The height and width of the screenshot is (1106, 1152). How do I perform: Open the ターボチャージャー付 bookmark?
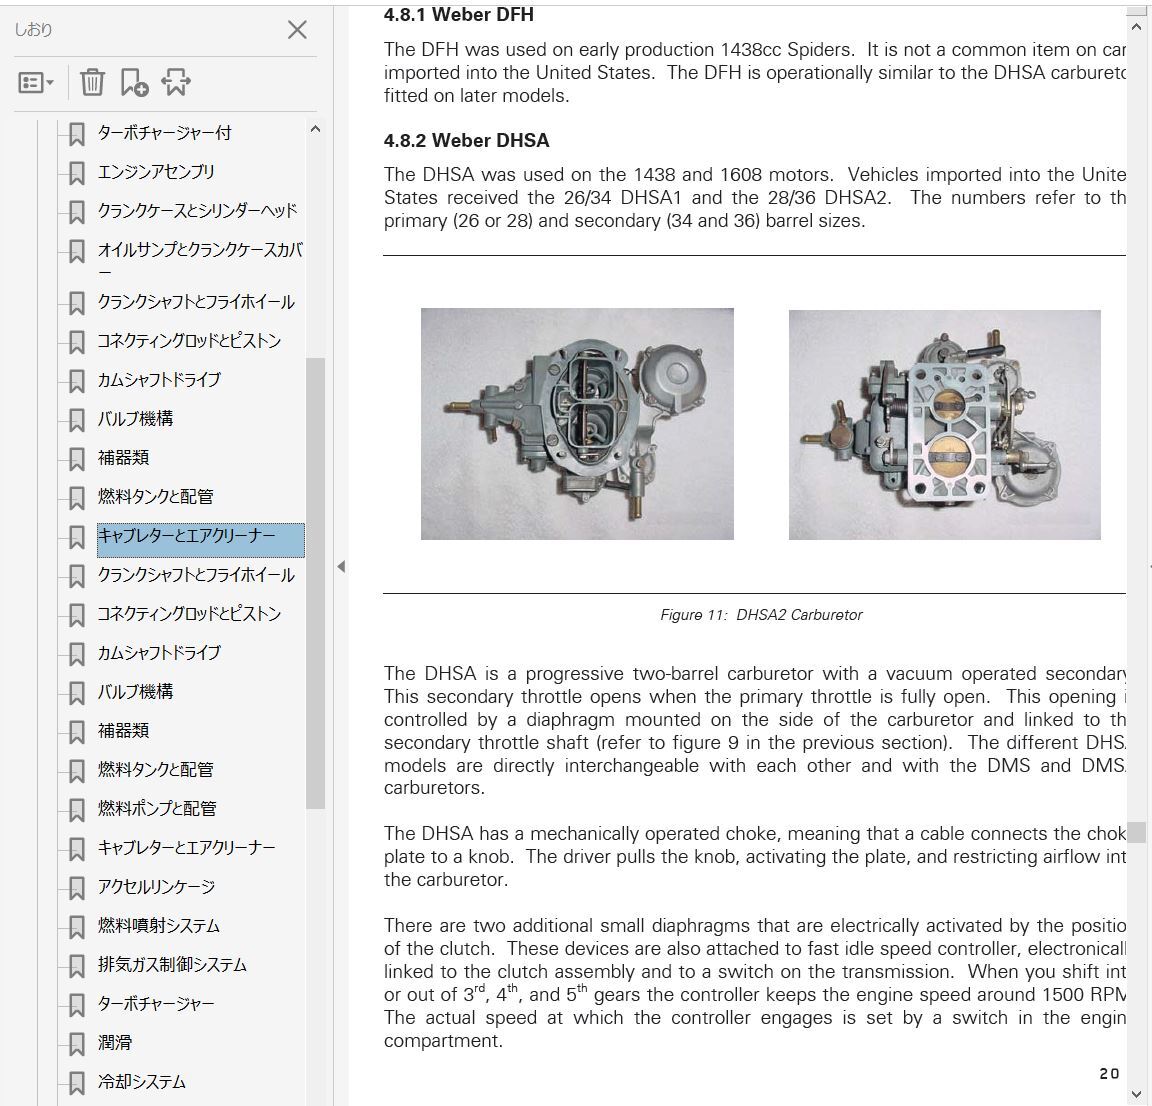165,133
